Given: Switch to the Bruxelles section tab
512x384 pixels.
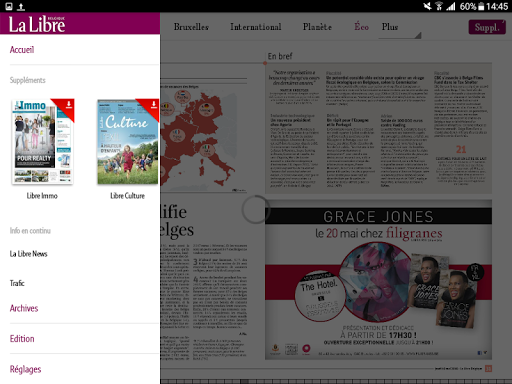Looking at the screenshot, I should point(191,27).
